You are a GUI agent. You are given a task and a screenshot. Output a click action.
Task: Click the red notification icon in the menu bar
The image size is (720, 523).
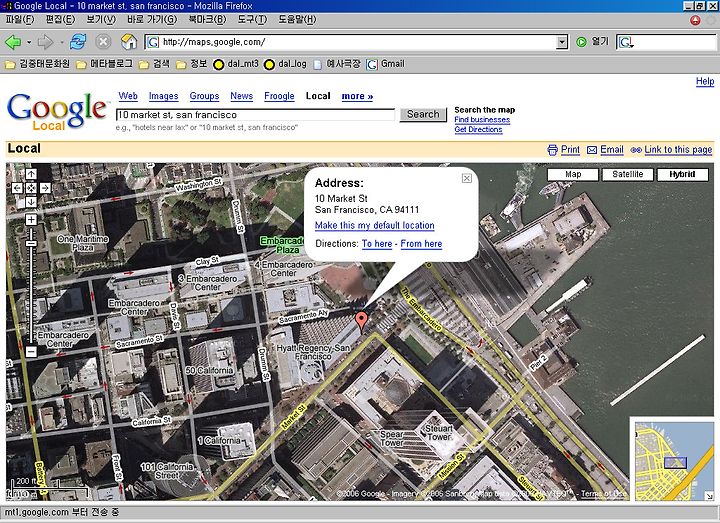point(696,20)
